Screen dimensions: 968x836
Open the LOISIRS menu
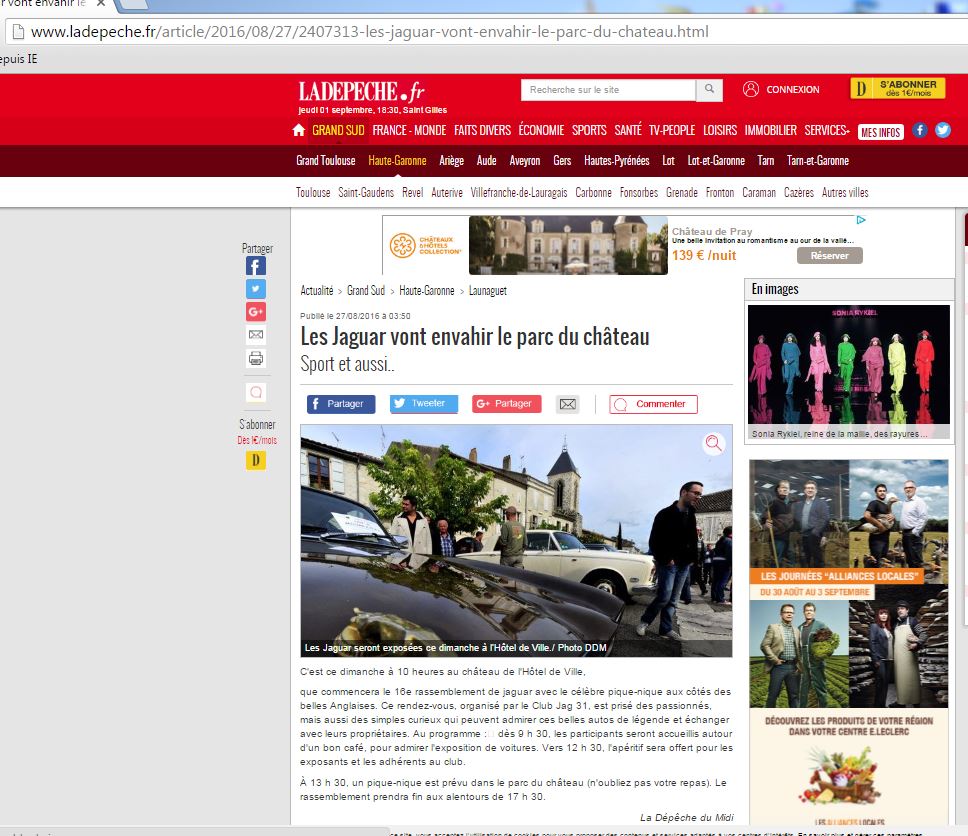pos(720,130)
